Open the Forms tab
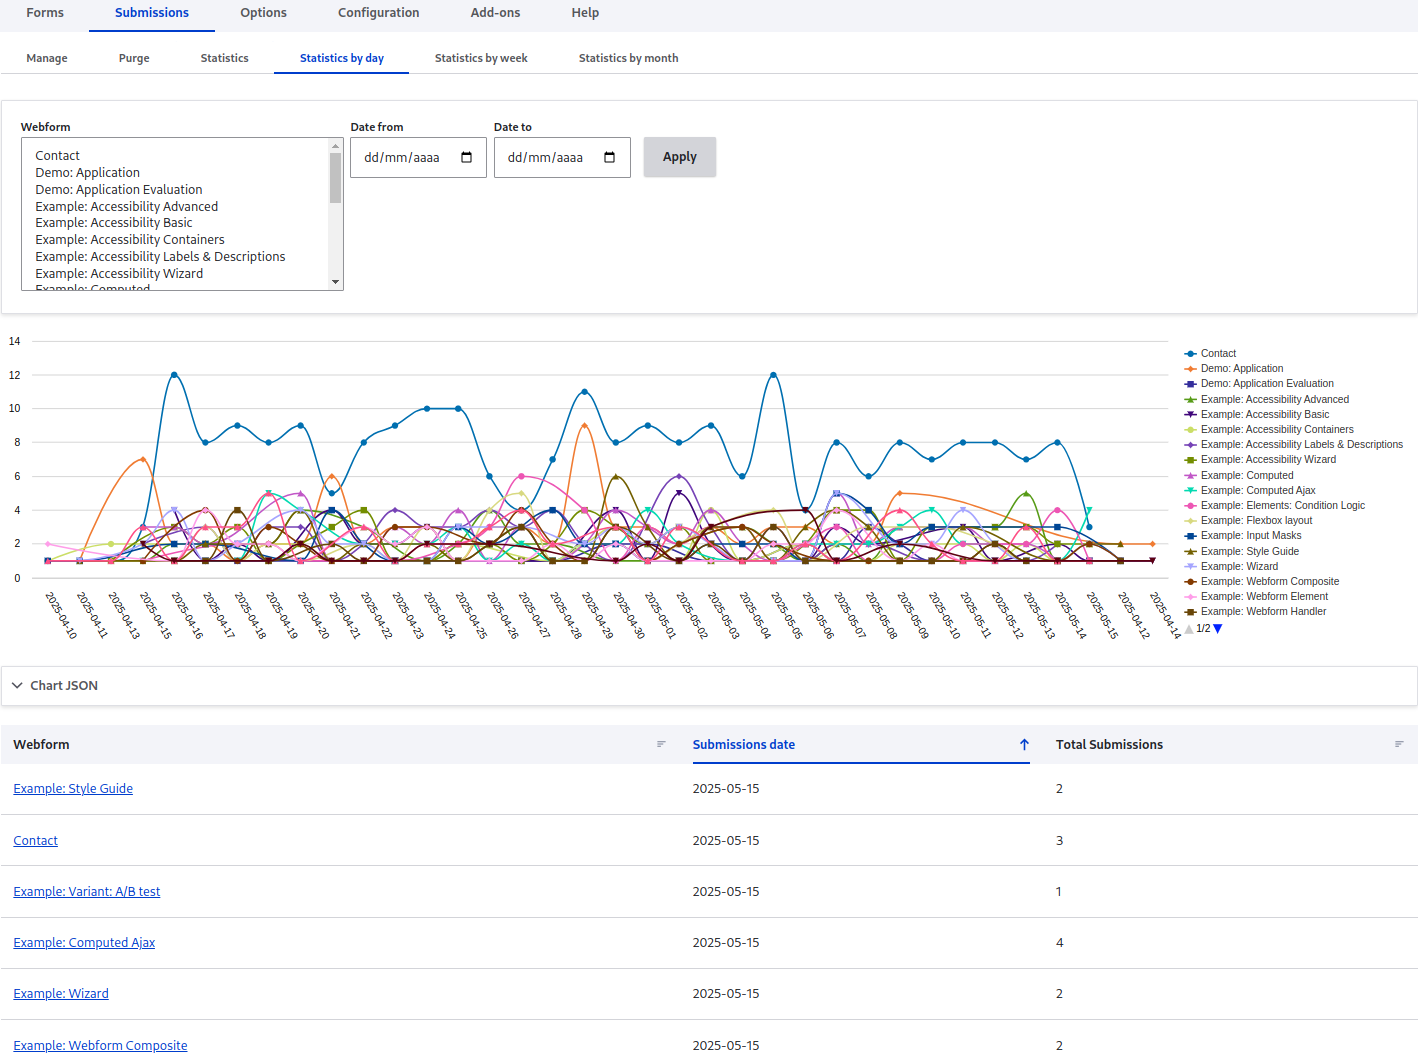The height and width of the screenshot is (1055, 1418). pyautogui.click(x=45, y=13)
